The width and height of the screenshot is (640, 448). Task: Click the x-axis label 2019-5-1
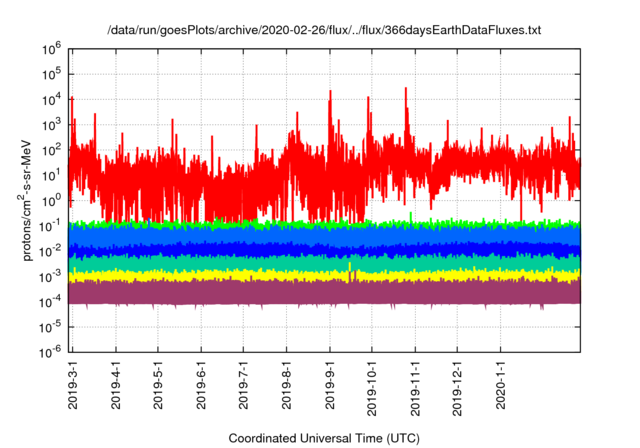pyautogui.click(x=158, y=385)
